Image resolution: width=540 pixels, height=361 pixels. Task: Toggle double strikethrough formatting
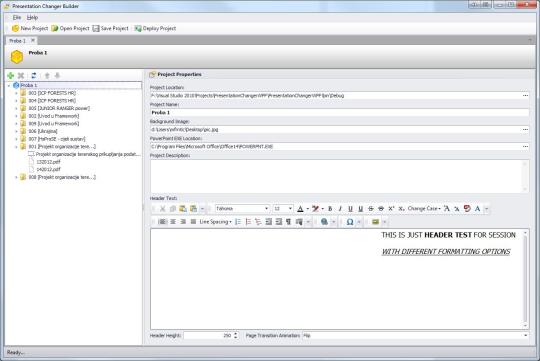coord(381,209)
